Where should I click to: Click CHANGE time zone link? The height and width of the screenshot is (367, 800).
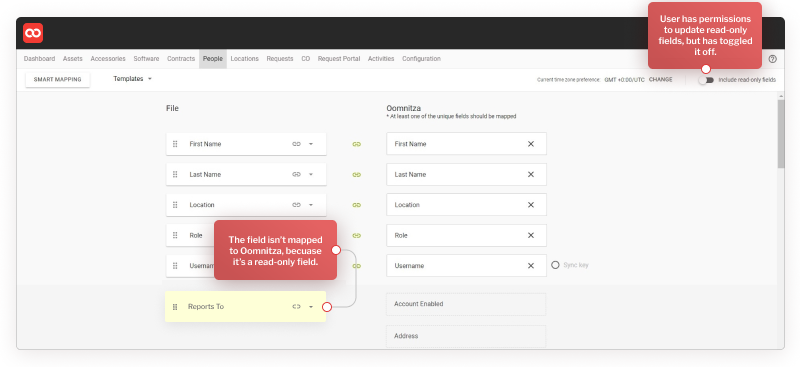(661, 80)
